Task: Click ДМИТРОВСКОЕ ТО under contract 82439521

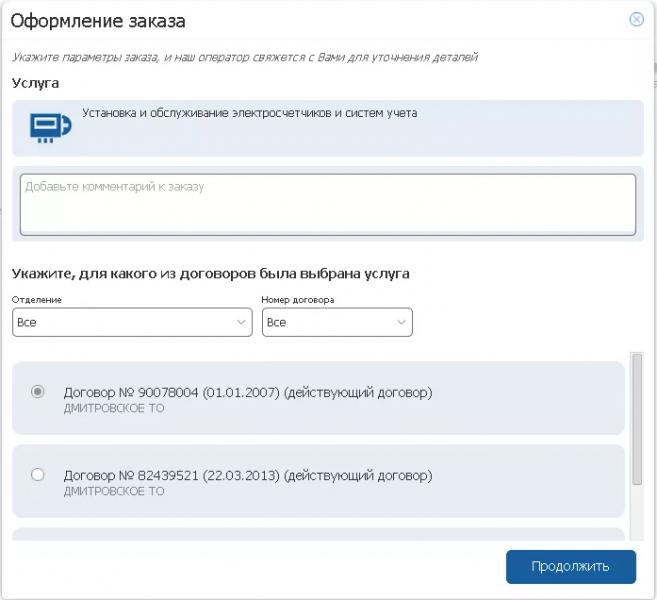Action: tap(114, 491)
